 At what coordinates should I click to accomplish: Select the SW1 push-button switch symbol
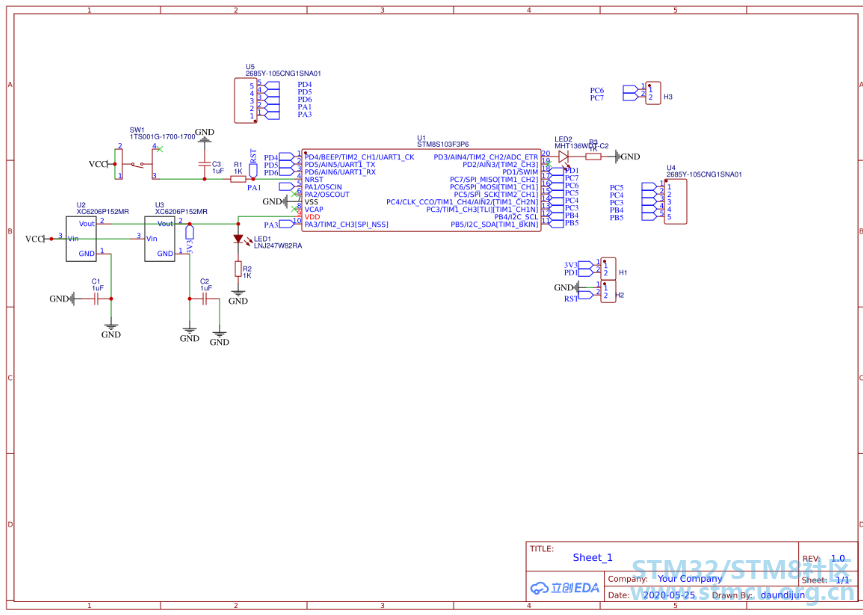pos(137,163)
